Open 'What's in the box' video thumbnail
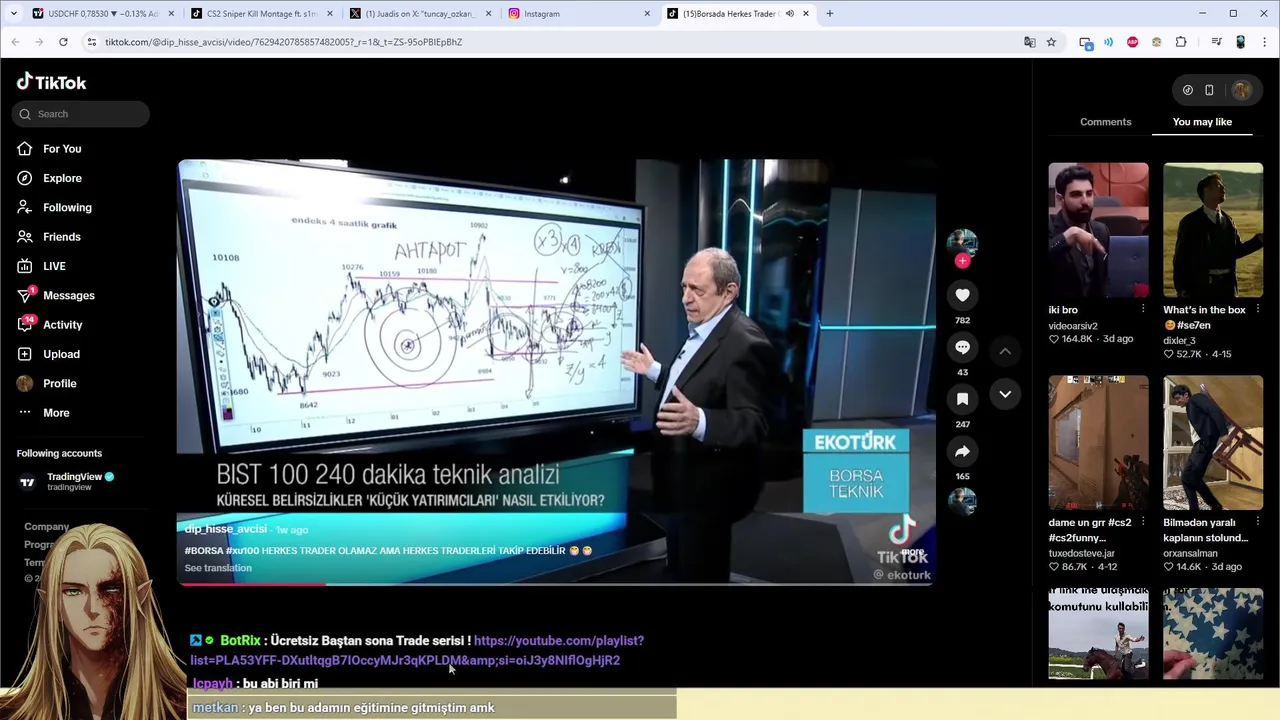 click(1213, 230)
